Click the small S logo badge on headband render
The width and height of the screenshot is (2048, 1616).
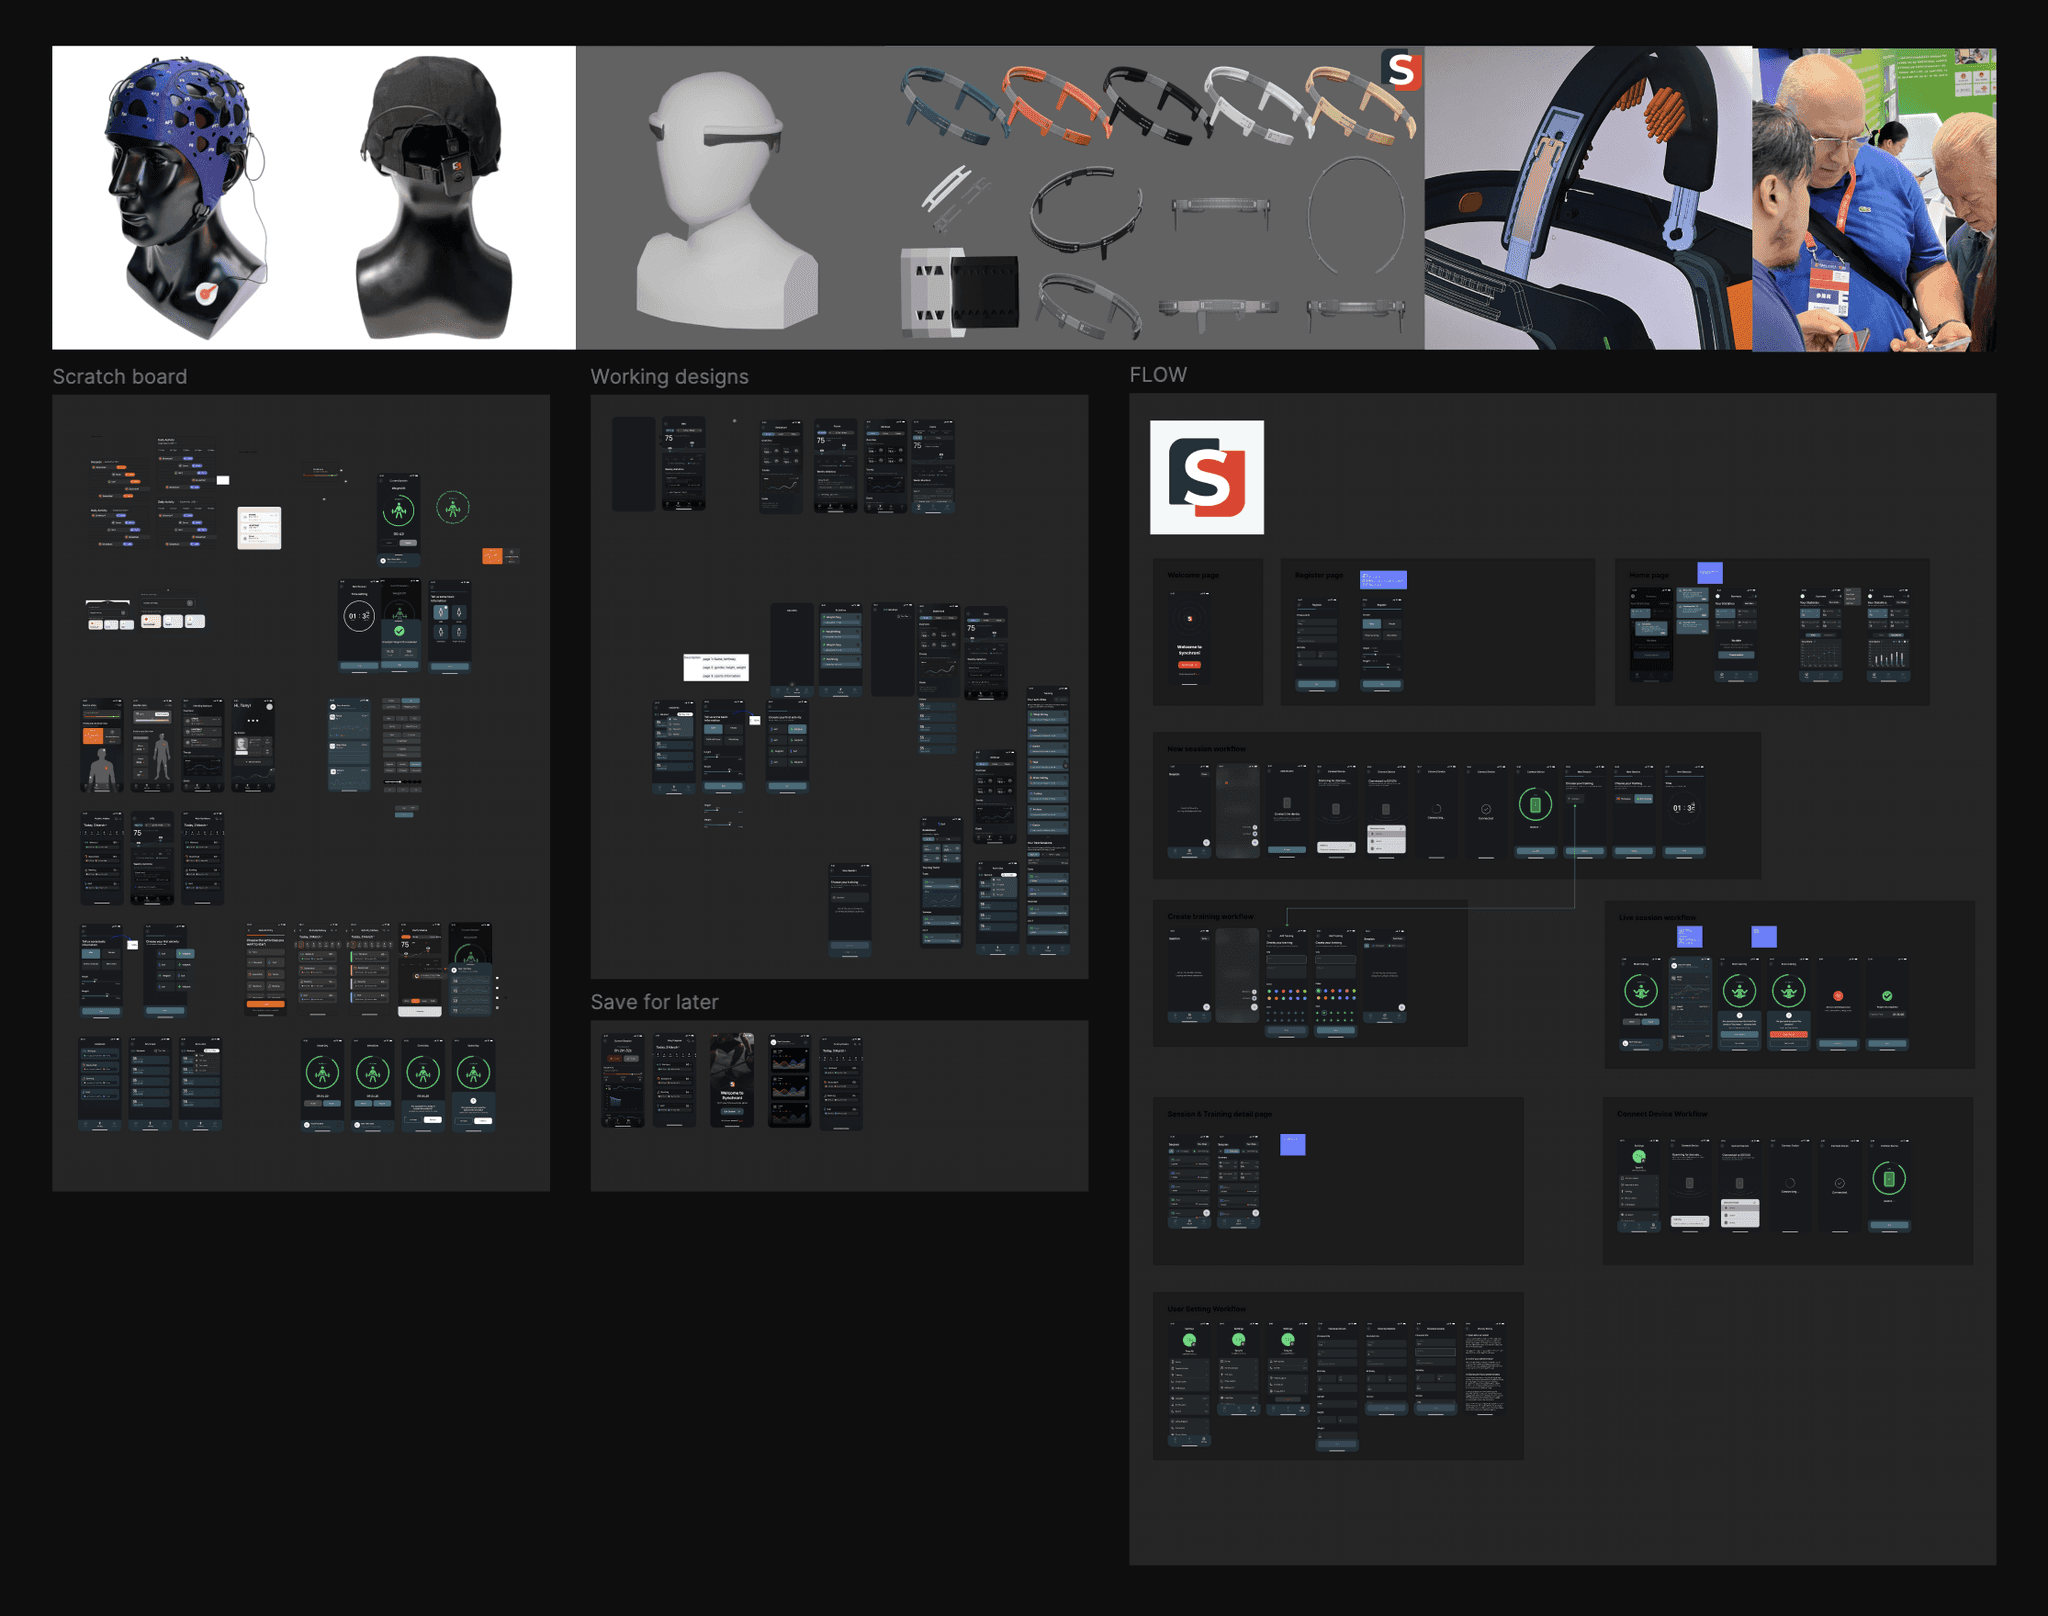click(x=1401, y=70)
